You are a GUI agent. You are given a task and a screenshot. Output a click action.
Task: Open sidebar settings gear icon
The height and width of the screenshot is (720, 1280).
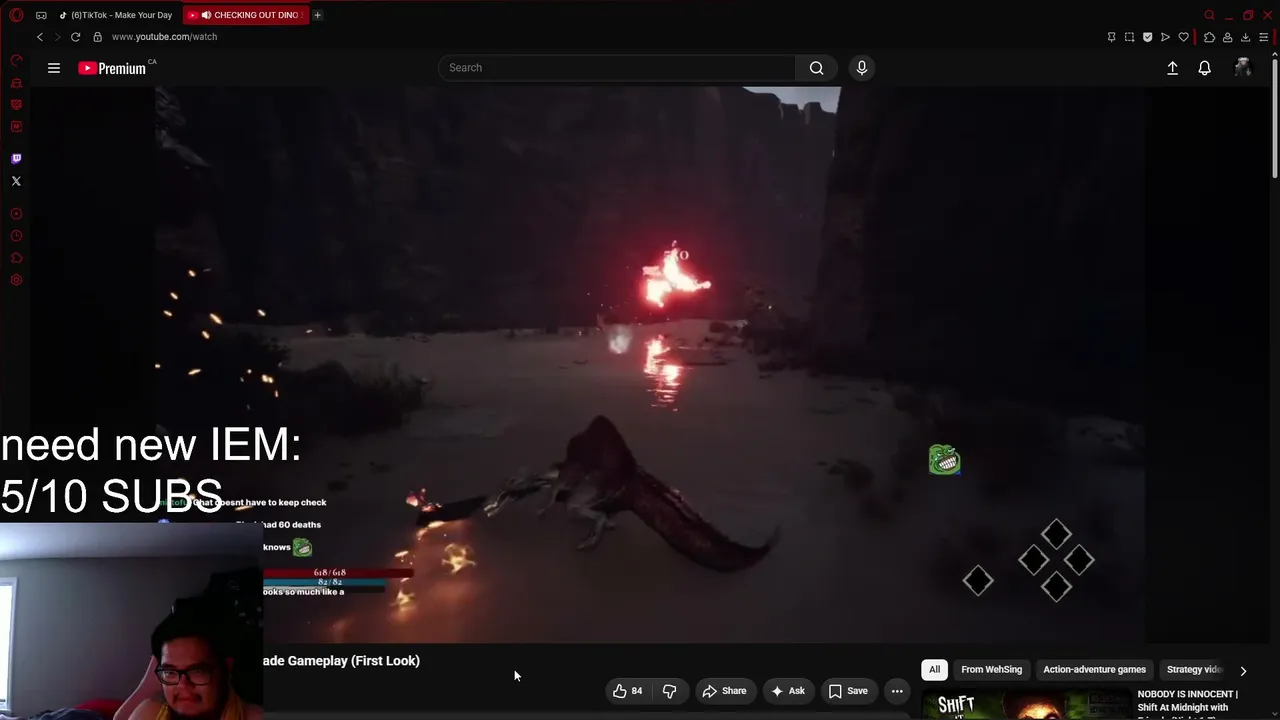16,280
